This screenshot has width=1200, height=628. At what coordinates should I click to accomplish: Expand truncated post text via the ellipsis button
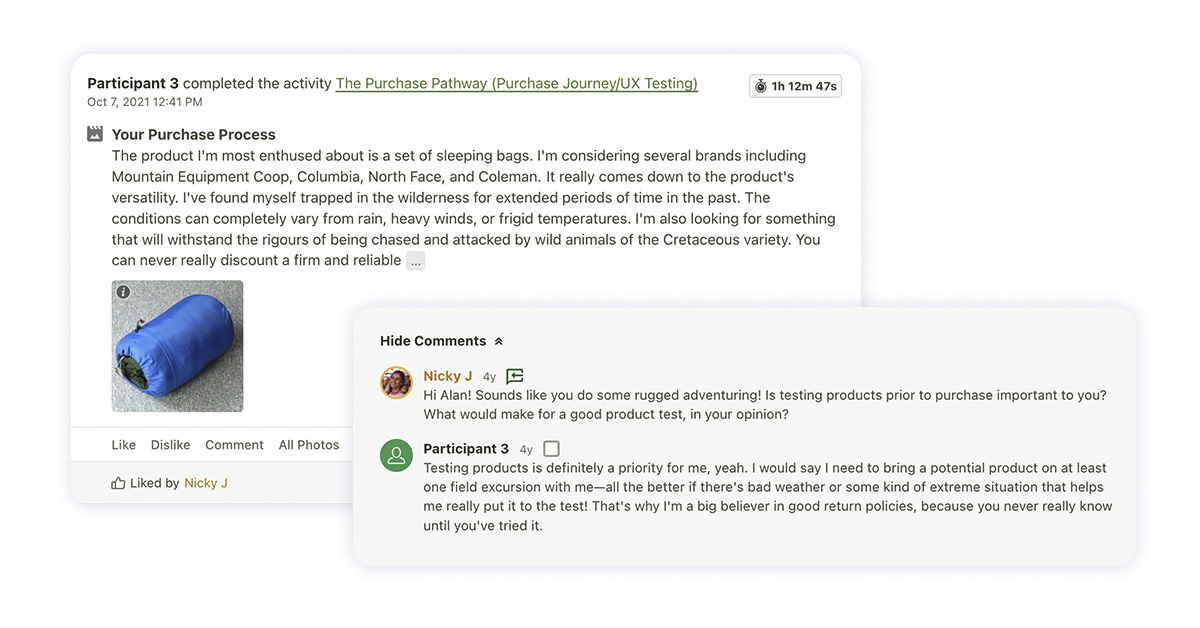tap(416, 261)
